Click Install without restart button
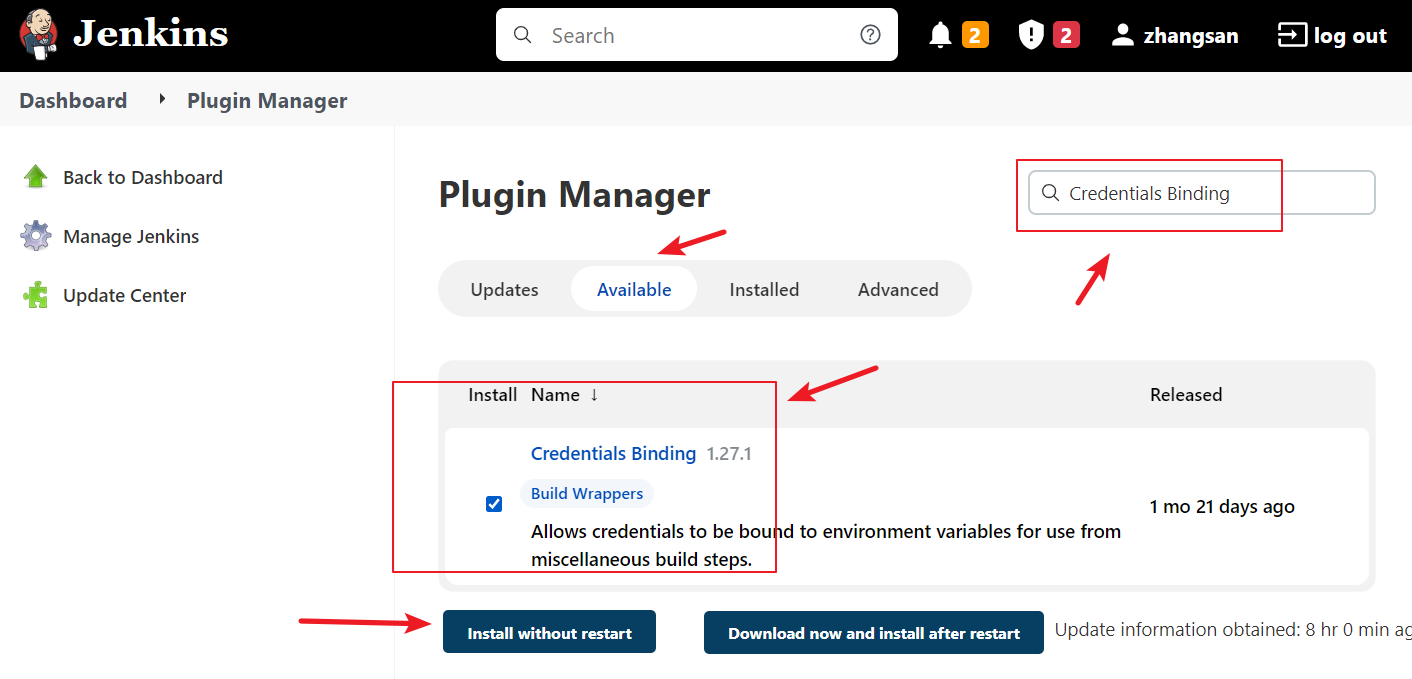The height and width of the screenshot is (679, 1412). (549, 632)
